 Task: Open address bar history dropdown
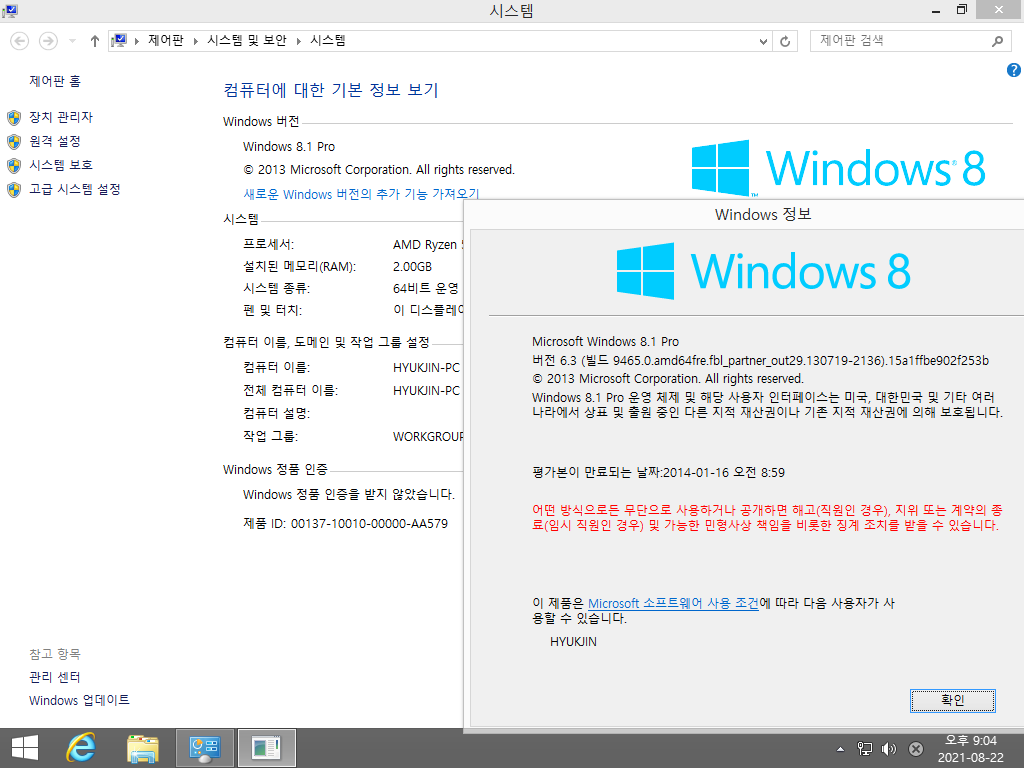(x=763, y=41)
